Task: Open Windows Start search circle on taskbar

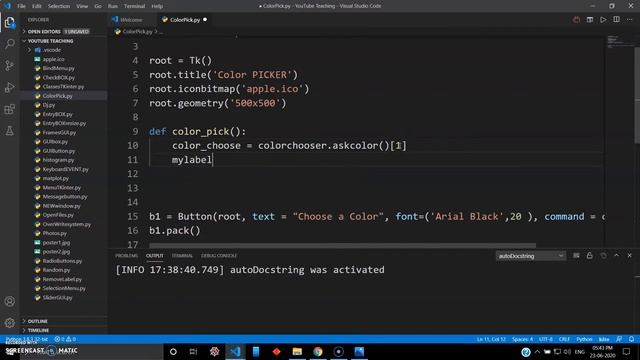Action: [x=173, y=351]
